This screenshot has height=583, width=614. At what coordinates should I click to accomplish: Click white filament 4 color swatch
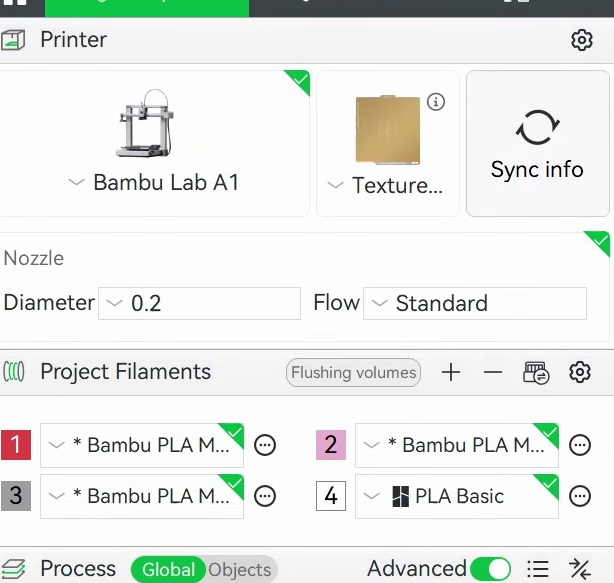(331, 496)
